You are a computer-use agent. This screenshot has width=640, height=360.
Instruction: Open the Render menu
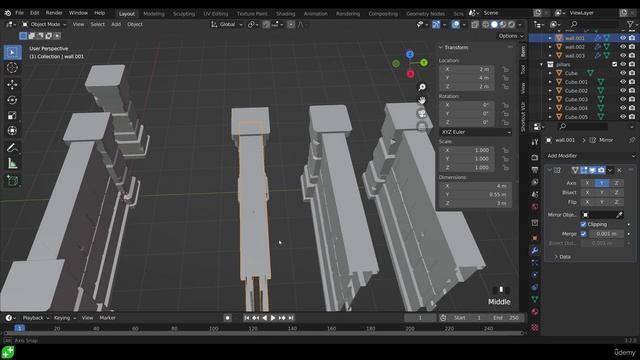pyautogui.click(x=54, y=13)
